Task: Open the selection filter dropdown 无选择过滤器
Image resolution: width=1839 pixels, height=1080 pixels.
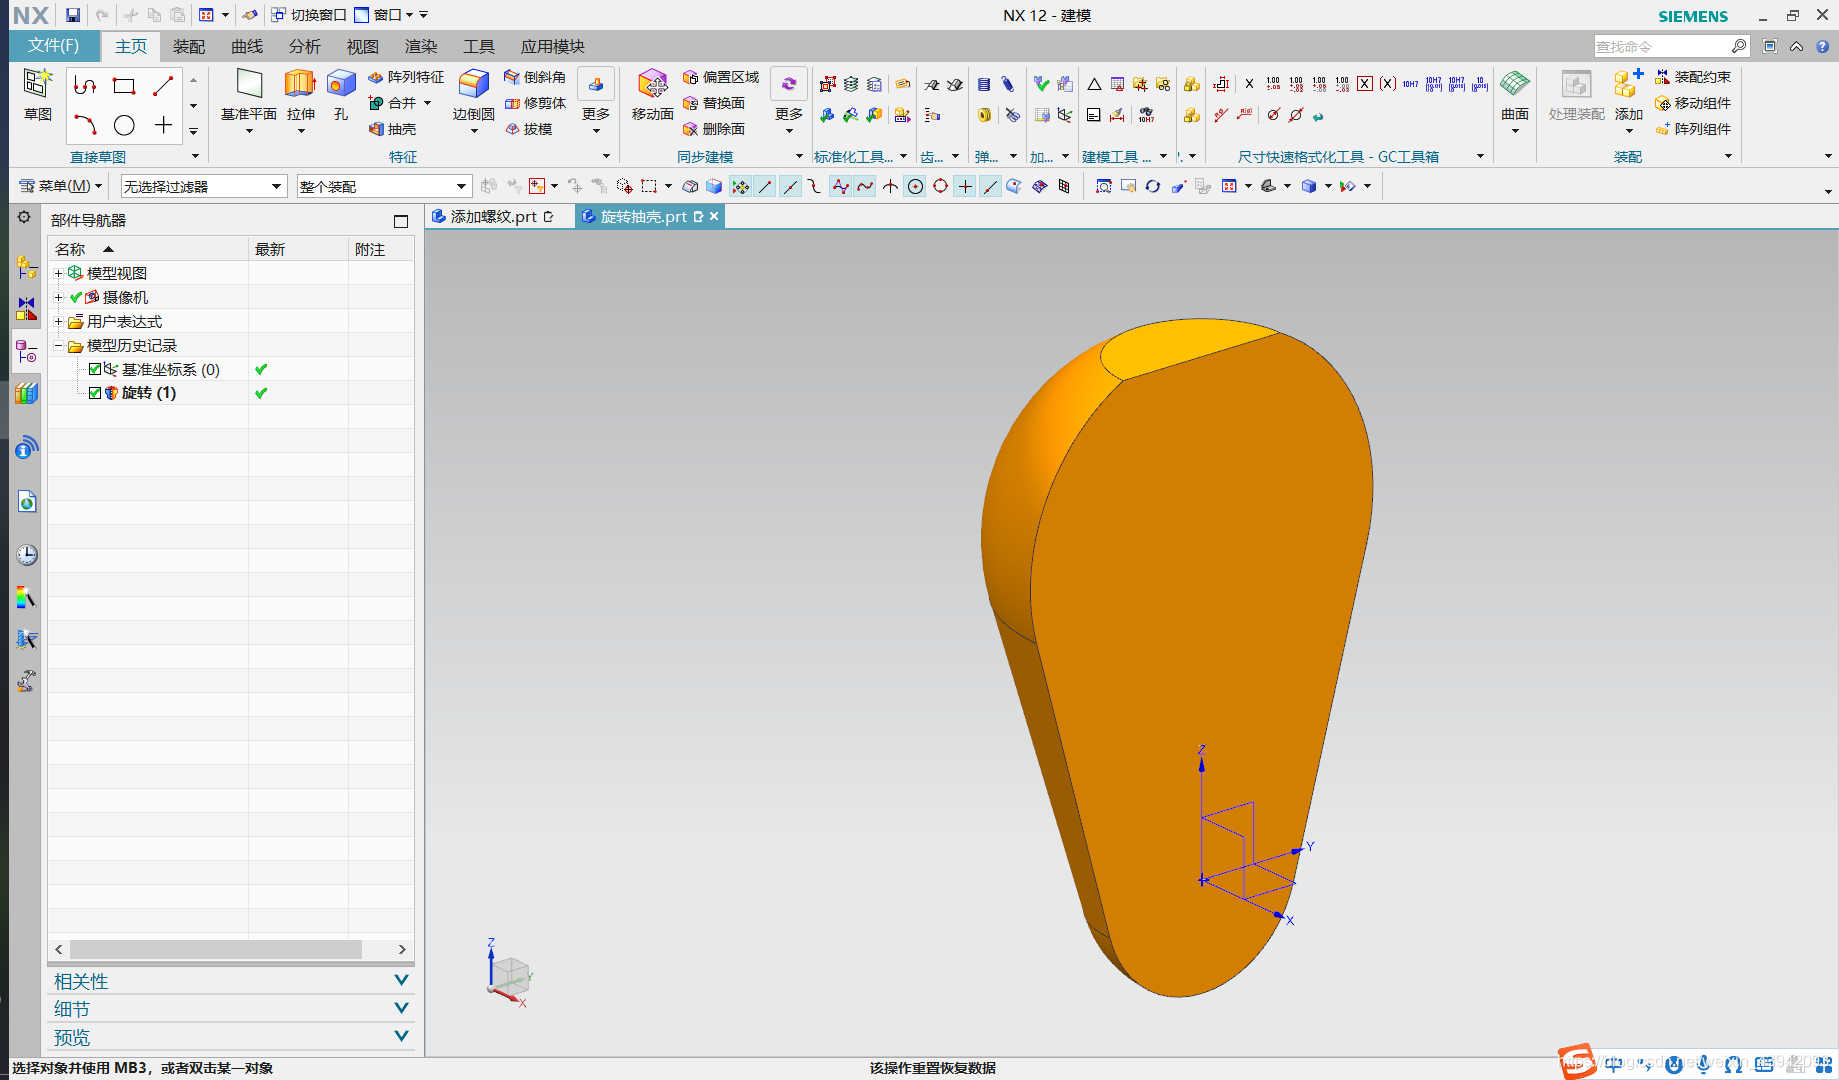Action: 203,186
